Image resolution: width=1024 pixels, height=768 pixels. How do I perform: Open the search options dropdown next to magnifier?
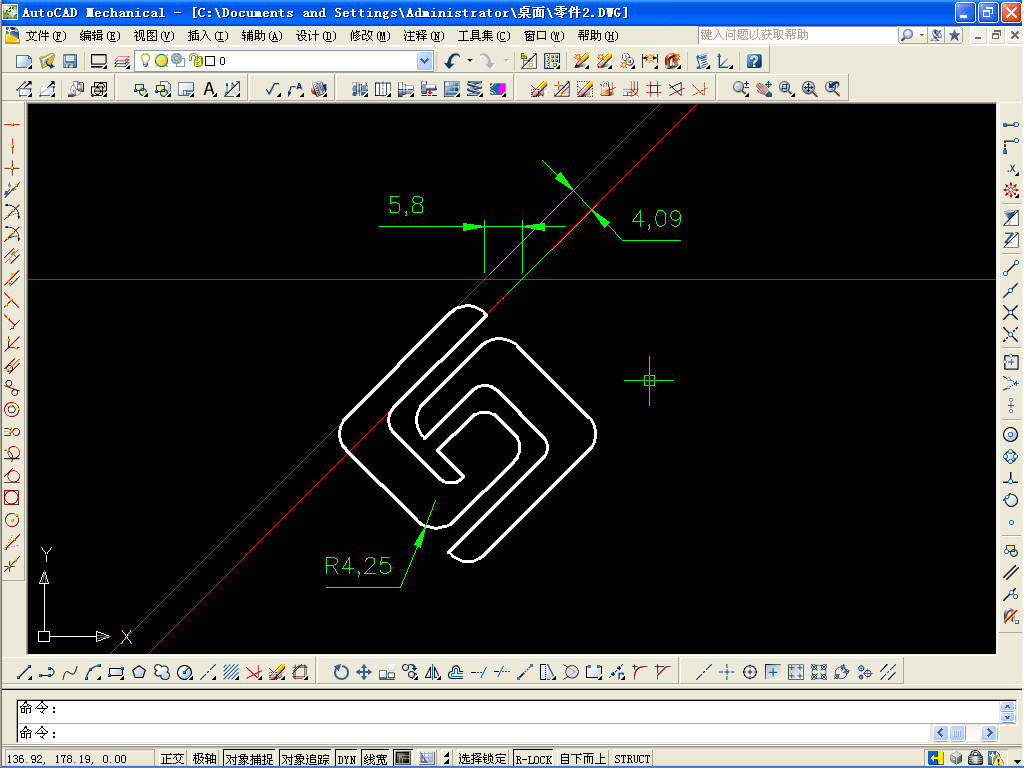point(921,35)
